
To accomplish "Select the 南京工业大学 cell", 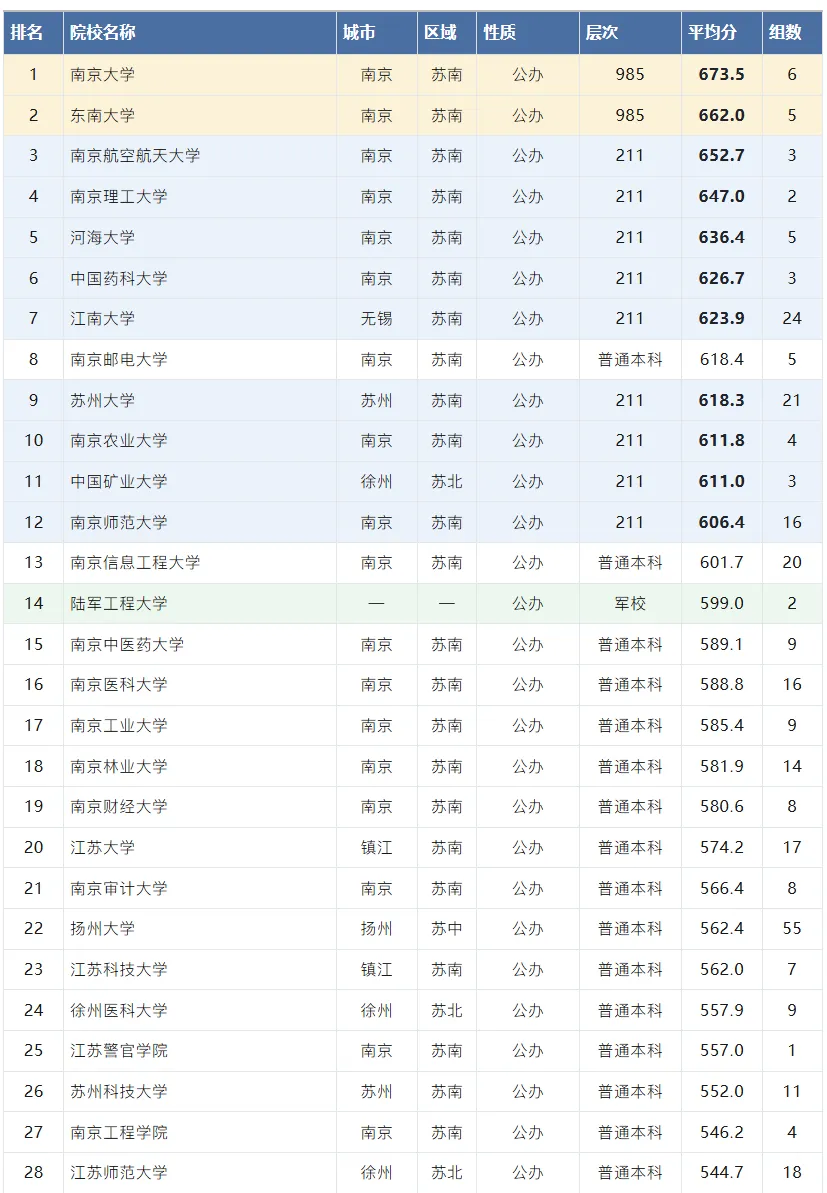I will pyautogui.click(x=199, y=726).
